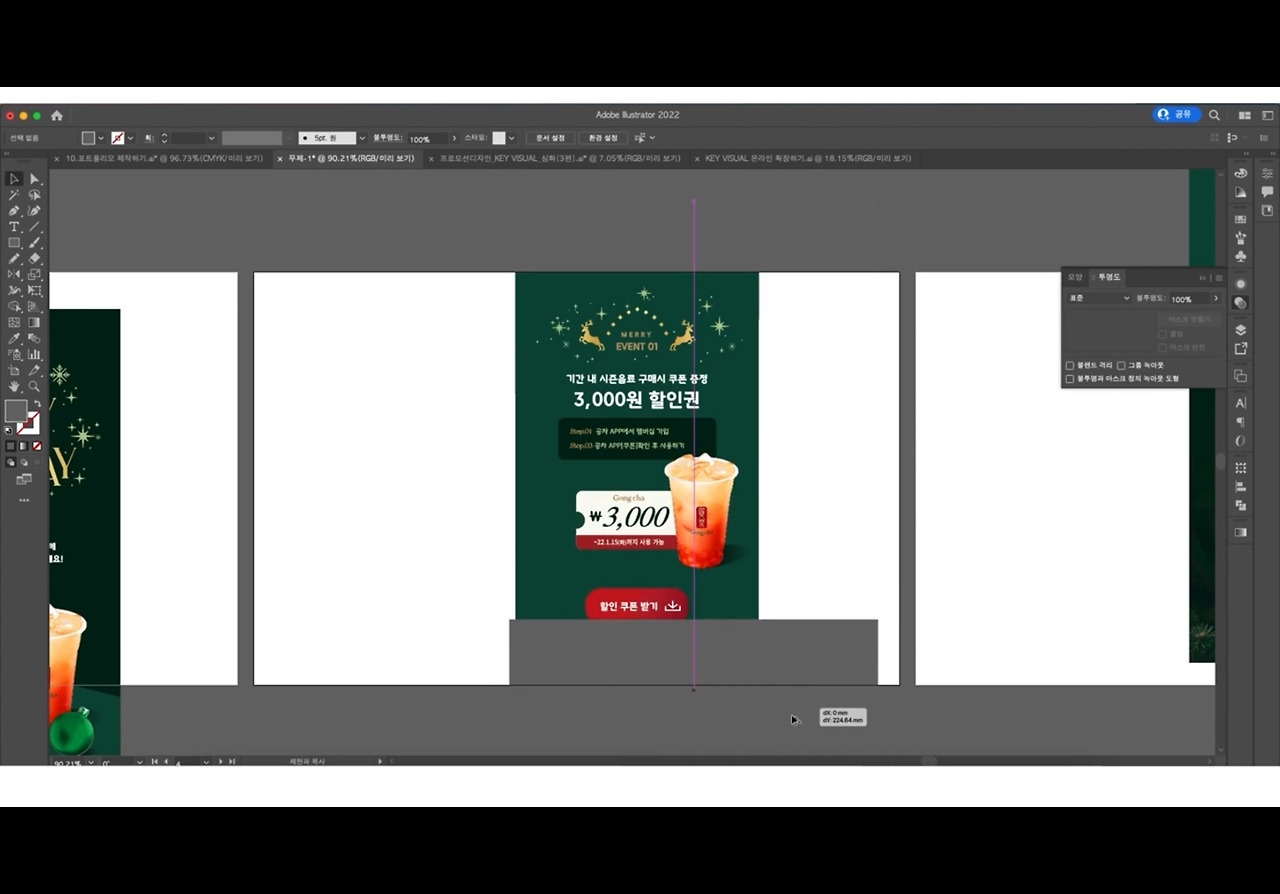Image resolution: width=1280 pixels, height=894 pixels.
Task: Click the '공유' share button
Action: pos(1176,115)
